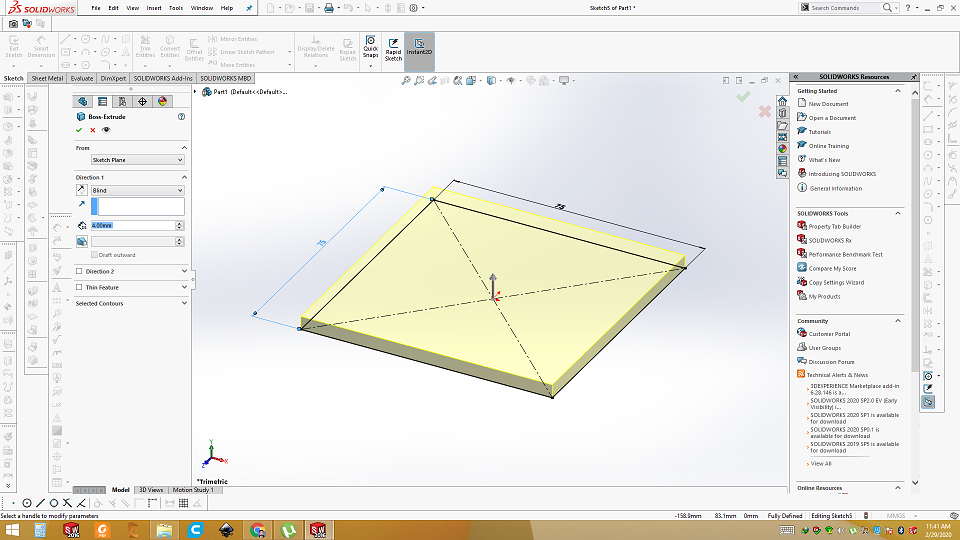Viewport: 960px width, 540px height.
Task: Open Performance Benchmark Test
Action: pyautogui.click(x=846, y=254)
